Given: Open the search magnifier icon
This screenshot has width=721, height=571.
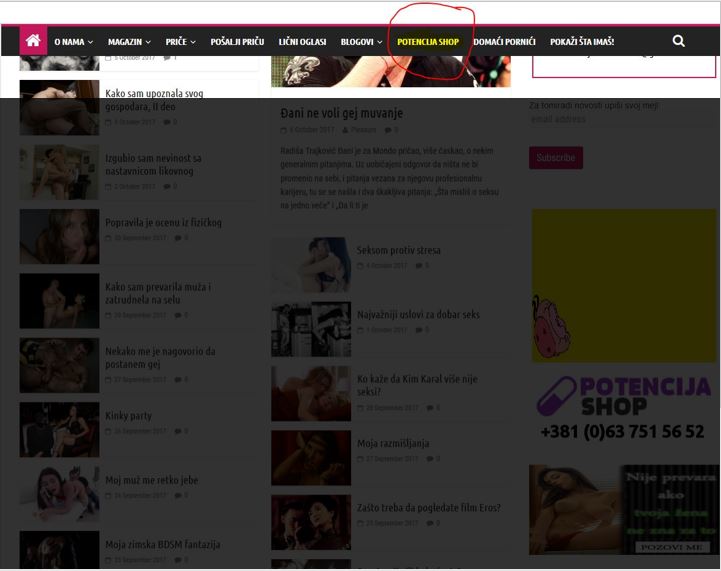Looking at the screenshot, I should [678, 41].
